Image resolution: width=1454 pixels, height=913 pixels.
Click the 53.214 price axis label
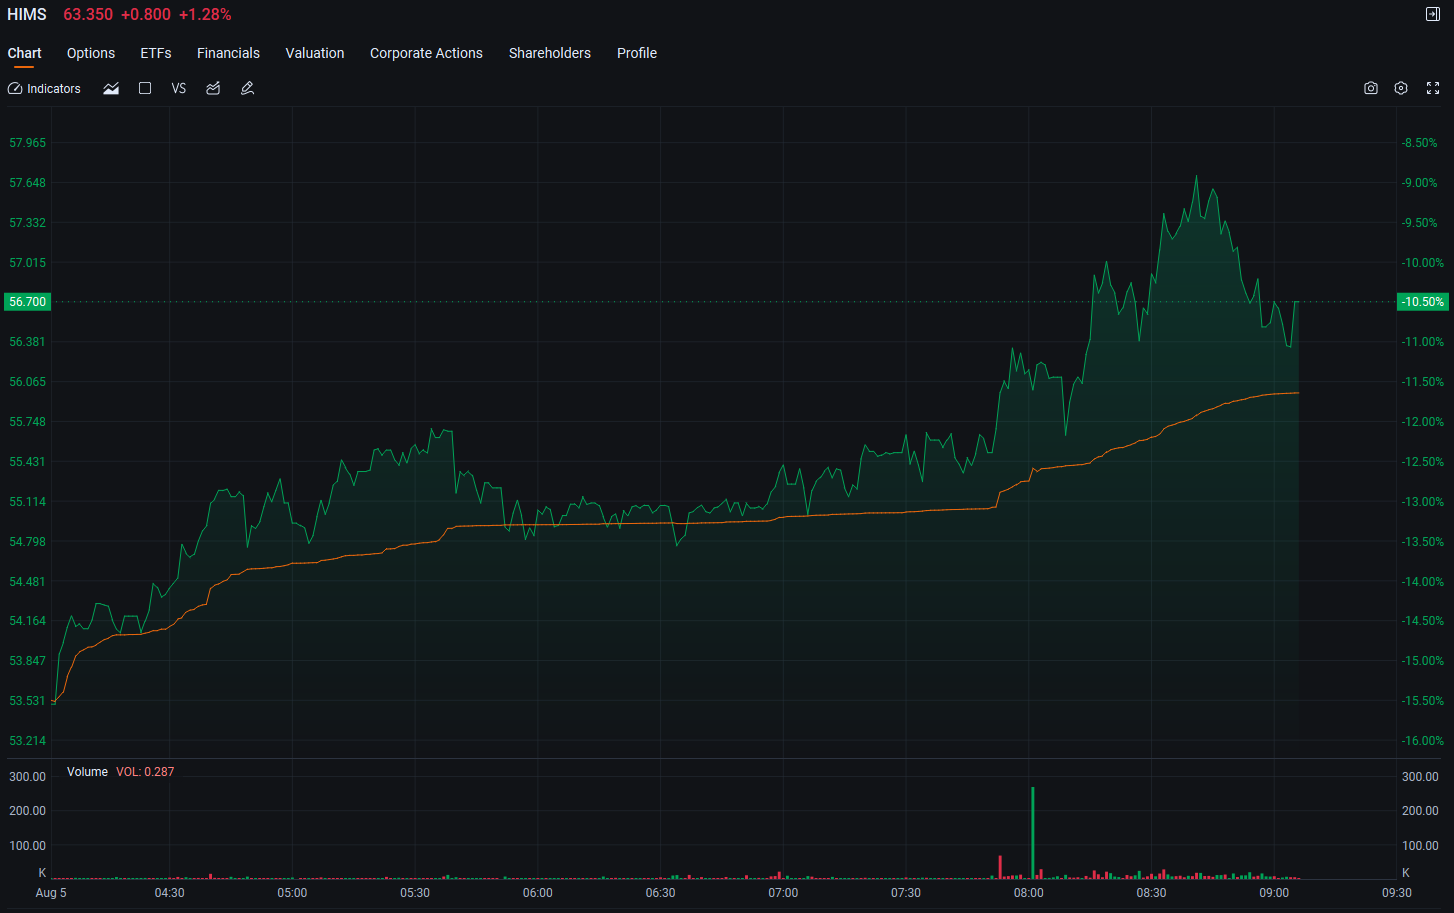pyautogui.click(x=28, y=741)
